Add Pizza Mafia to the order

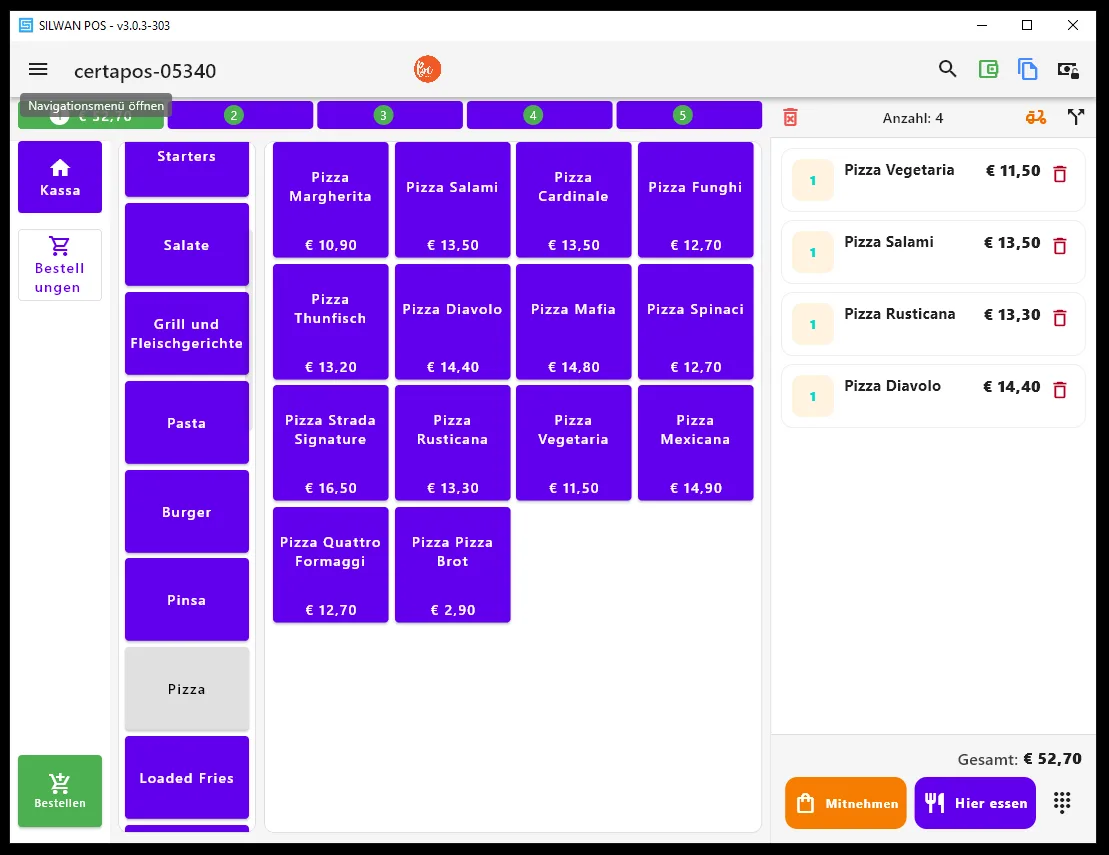(x=574, y=322)
